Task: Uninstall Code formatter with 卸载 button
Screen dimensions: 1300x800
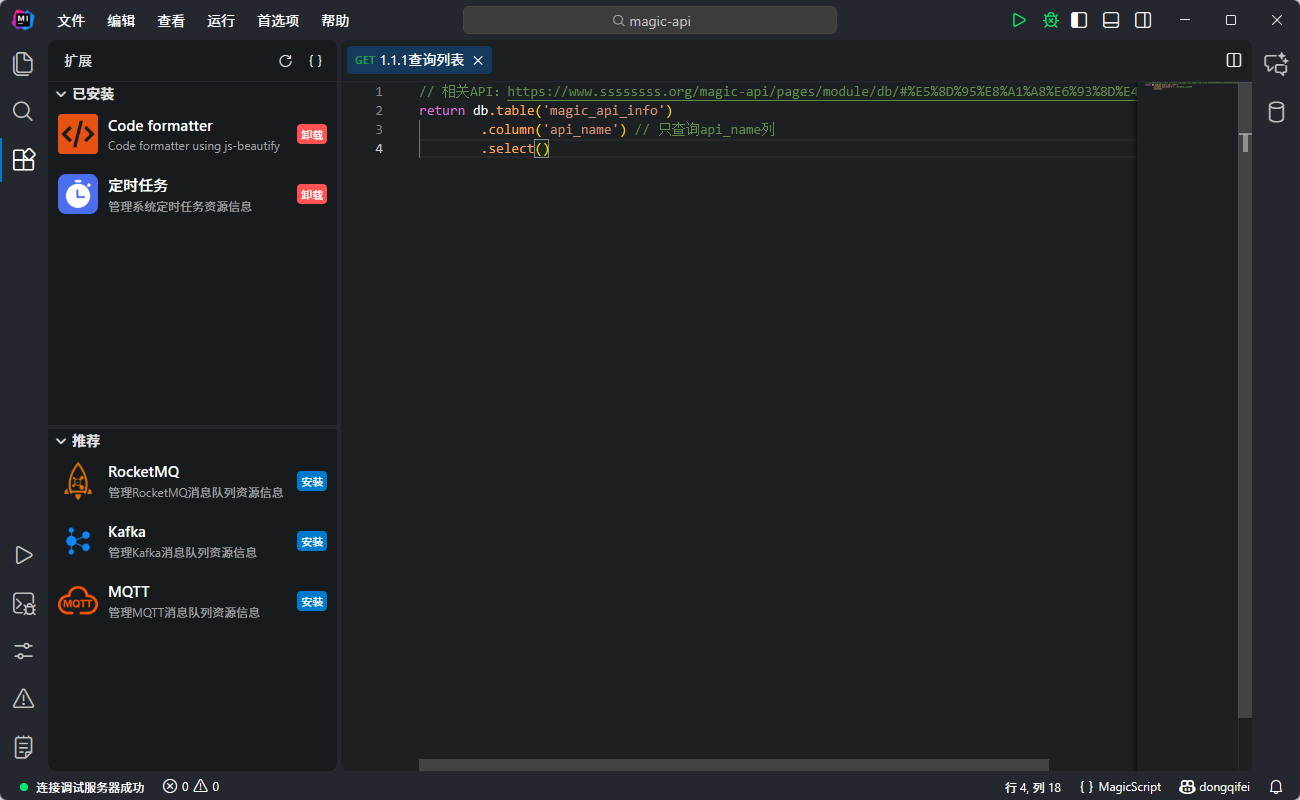Action: (312, 134)
